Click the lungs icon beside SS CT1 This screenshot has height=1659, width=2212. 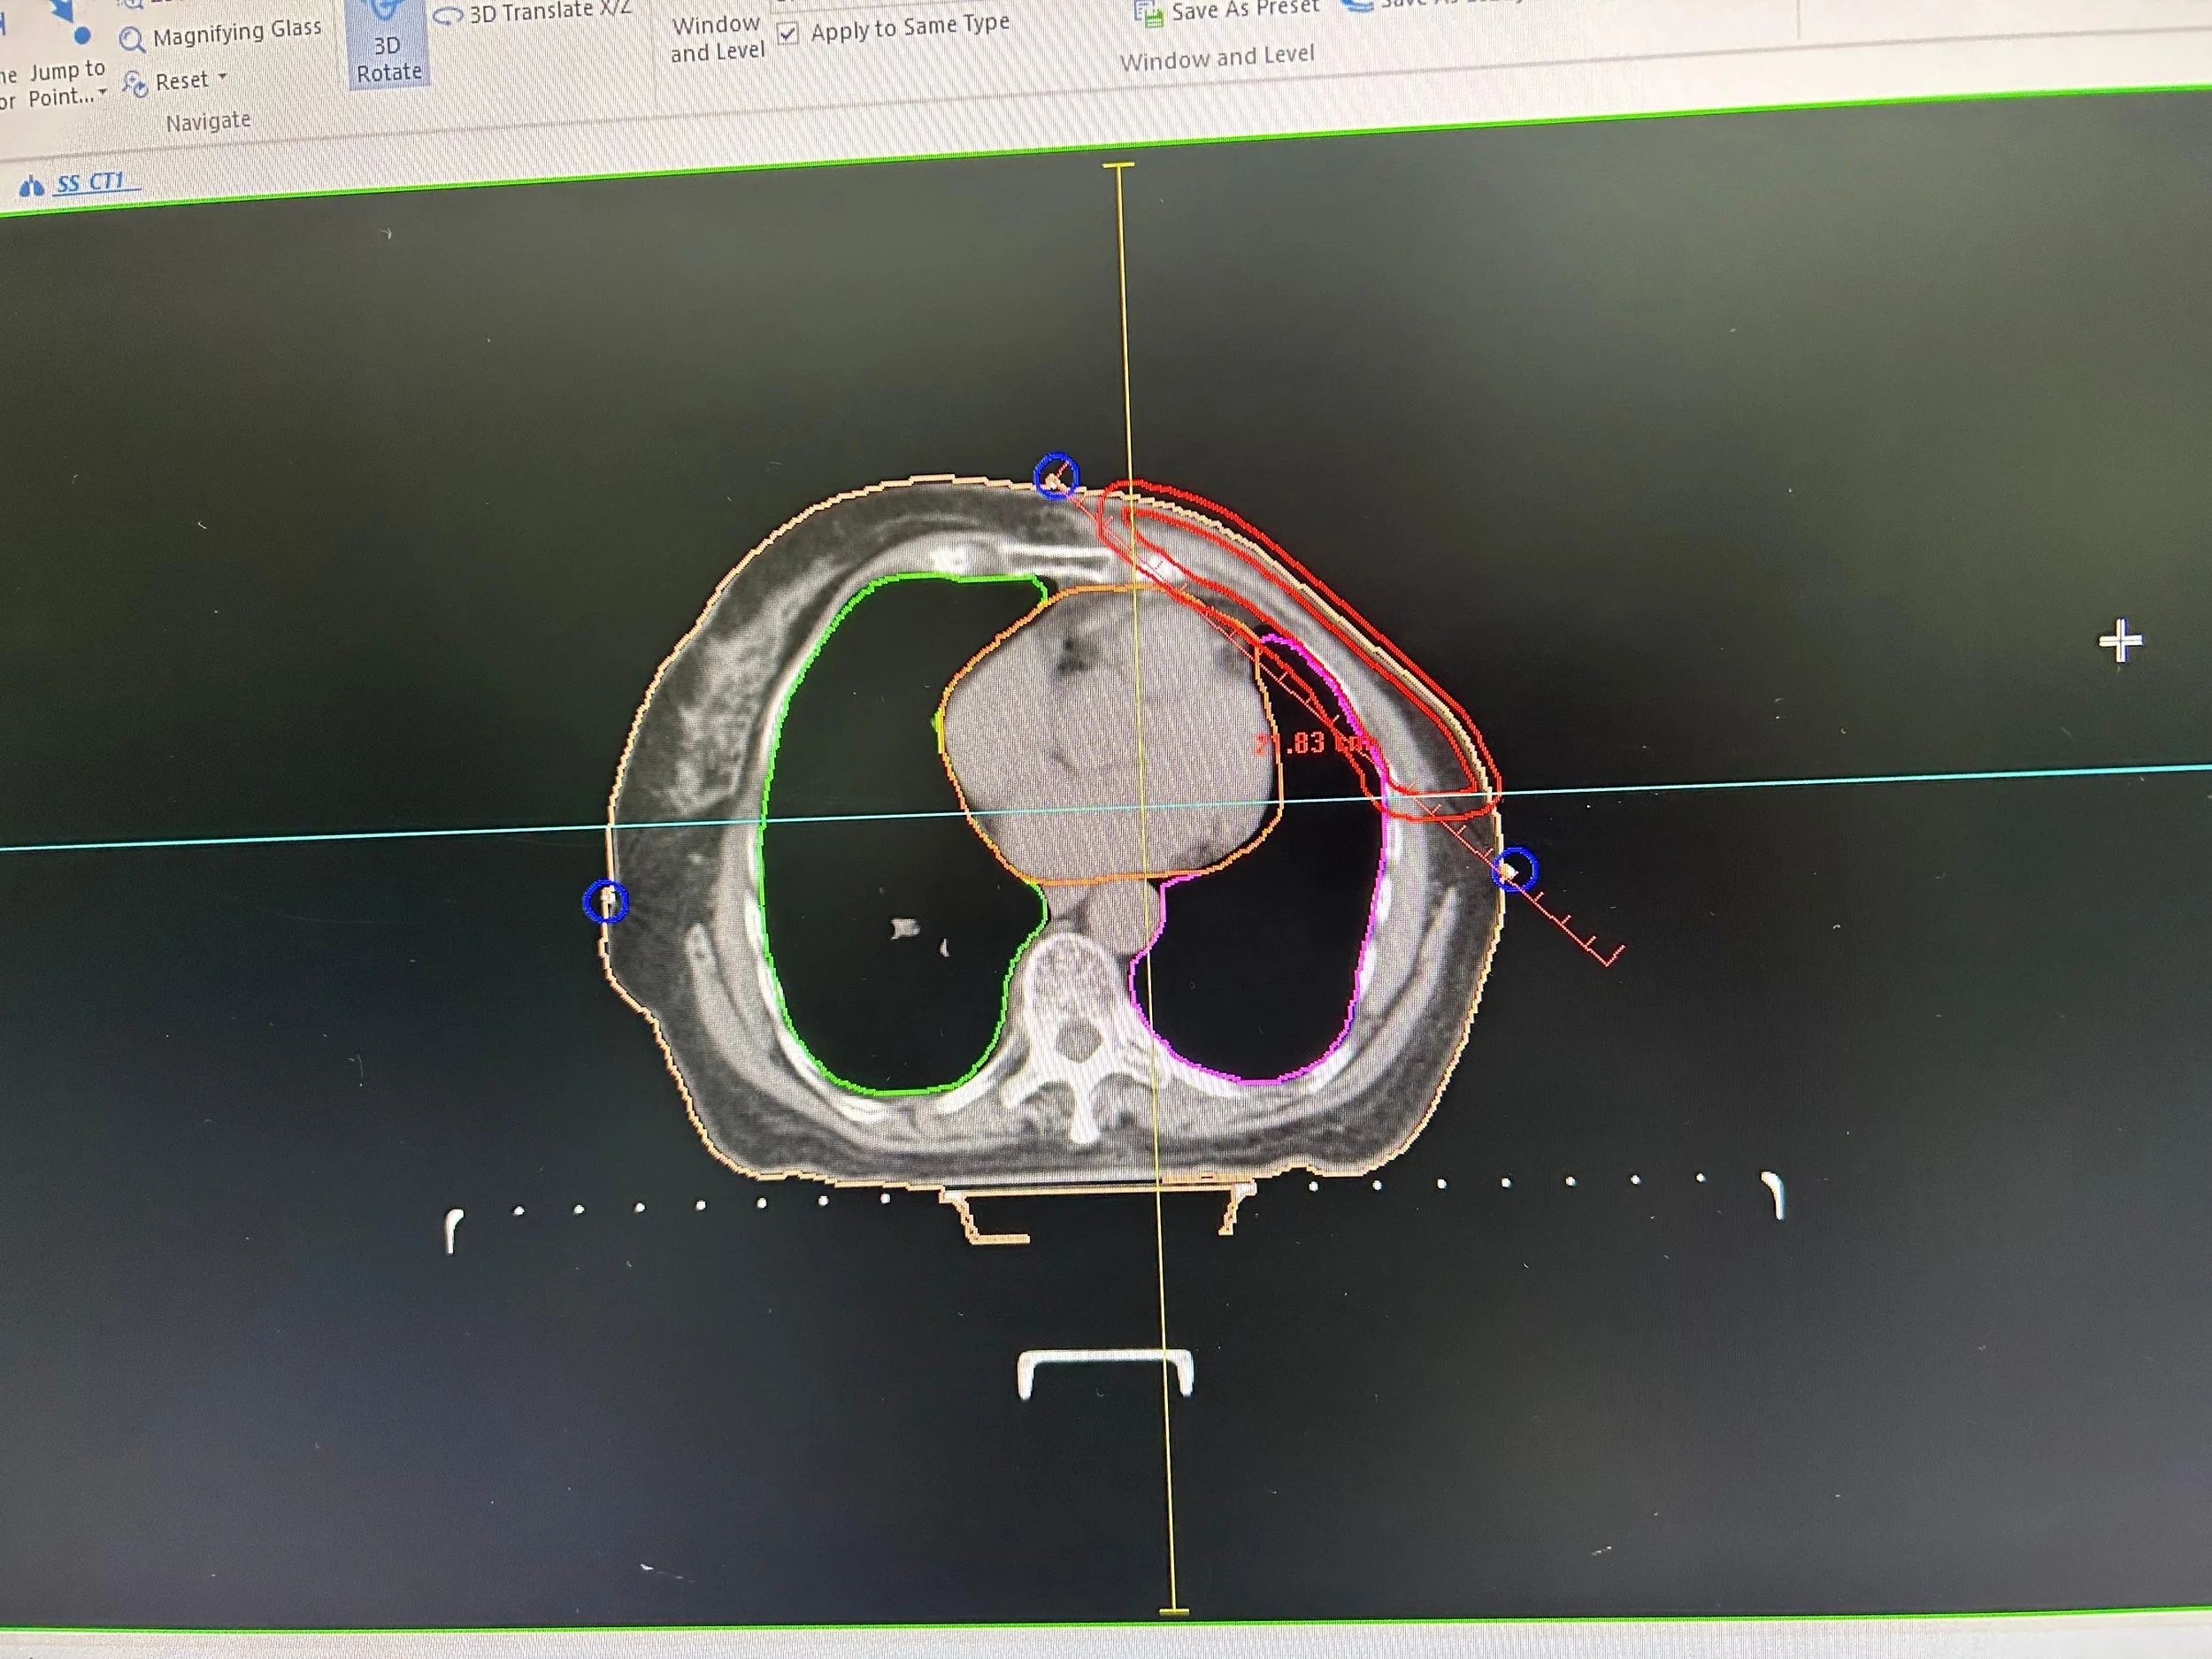click(x=31, y=186)
